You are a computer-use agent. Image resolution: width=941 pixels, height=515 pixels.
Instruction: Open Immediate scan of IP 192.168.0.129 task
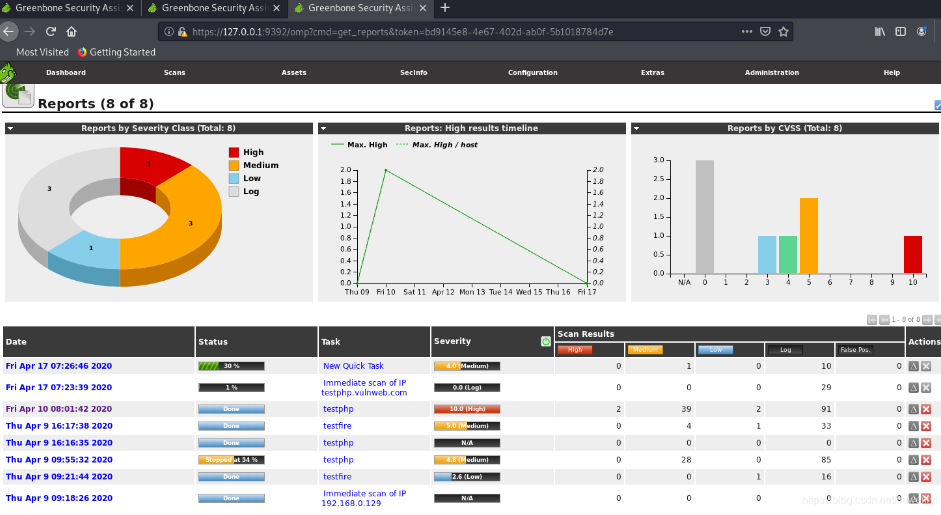[364, 498]
